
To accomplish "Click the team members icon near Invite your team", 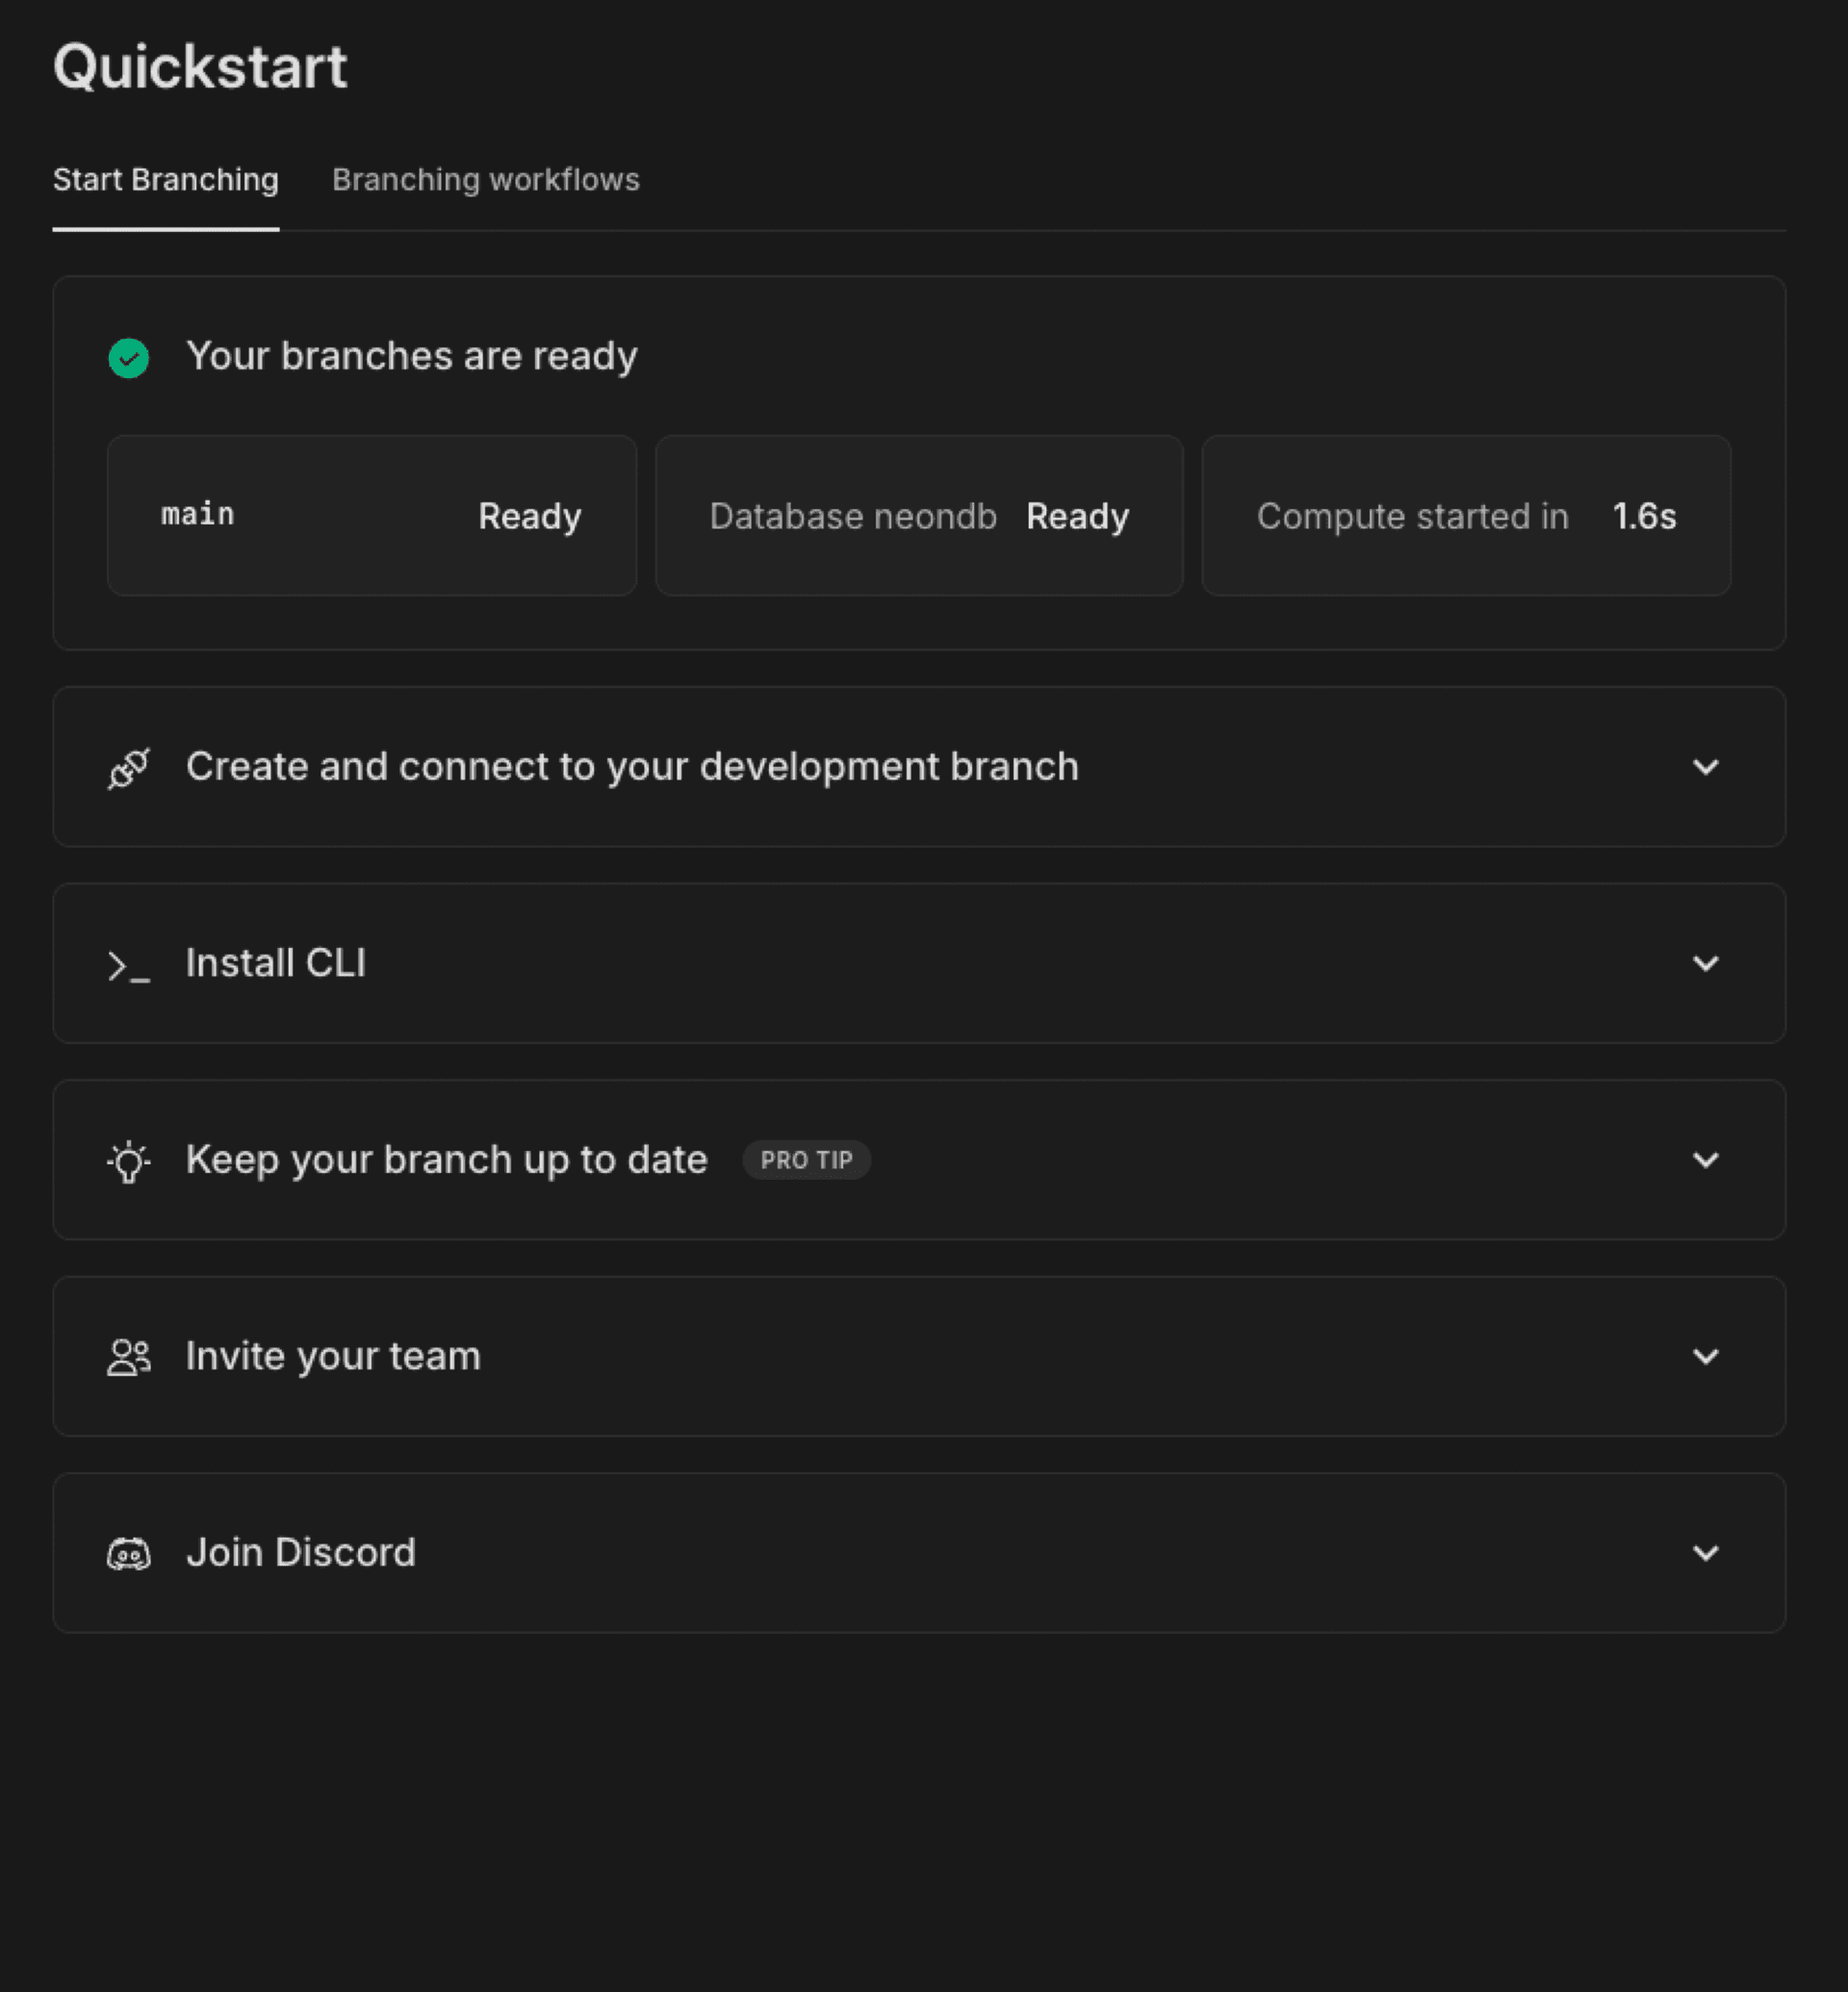I will click(128, 1356).
